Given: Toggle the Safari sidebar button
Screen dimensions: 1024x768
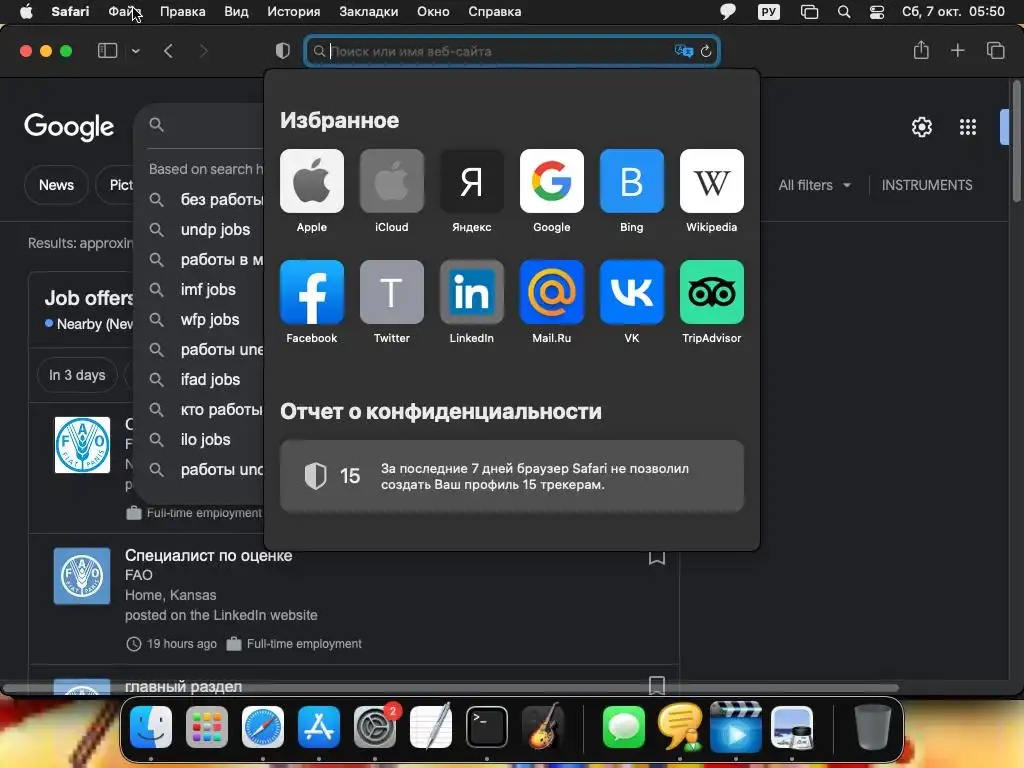Looking at the screenshot, I should pos(107,50).
